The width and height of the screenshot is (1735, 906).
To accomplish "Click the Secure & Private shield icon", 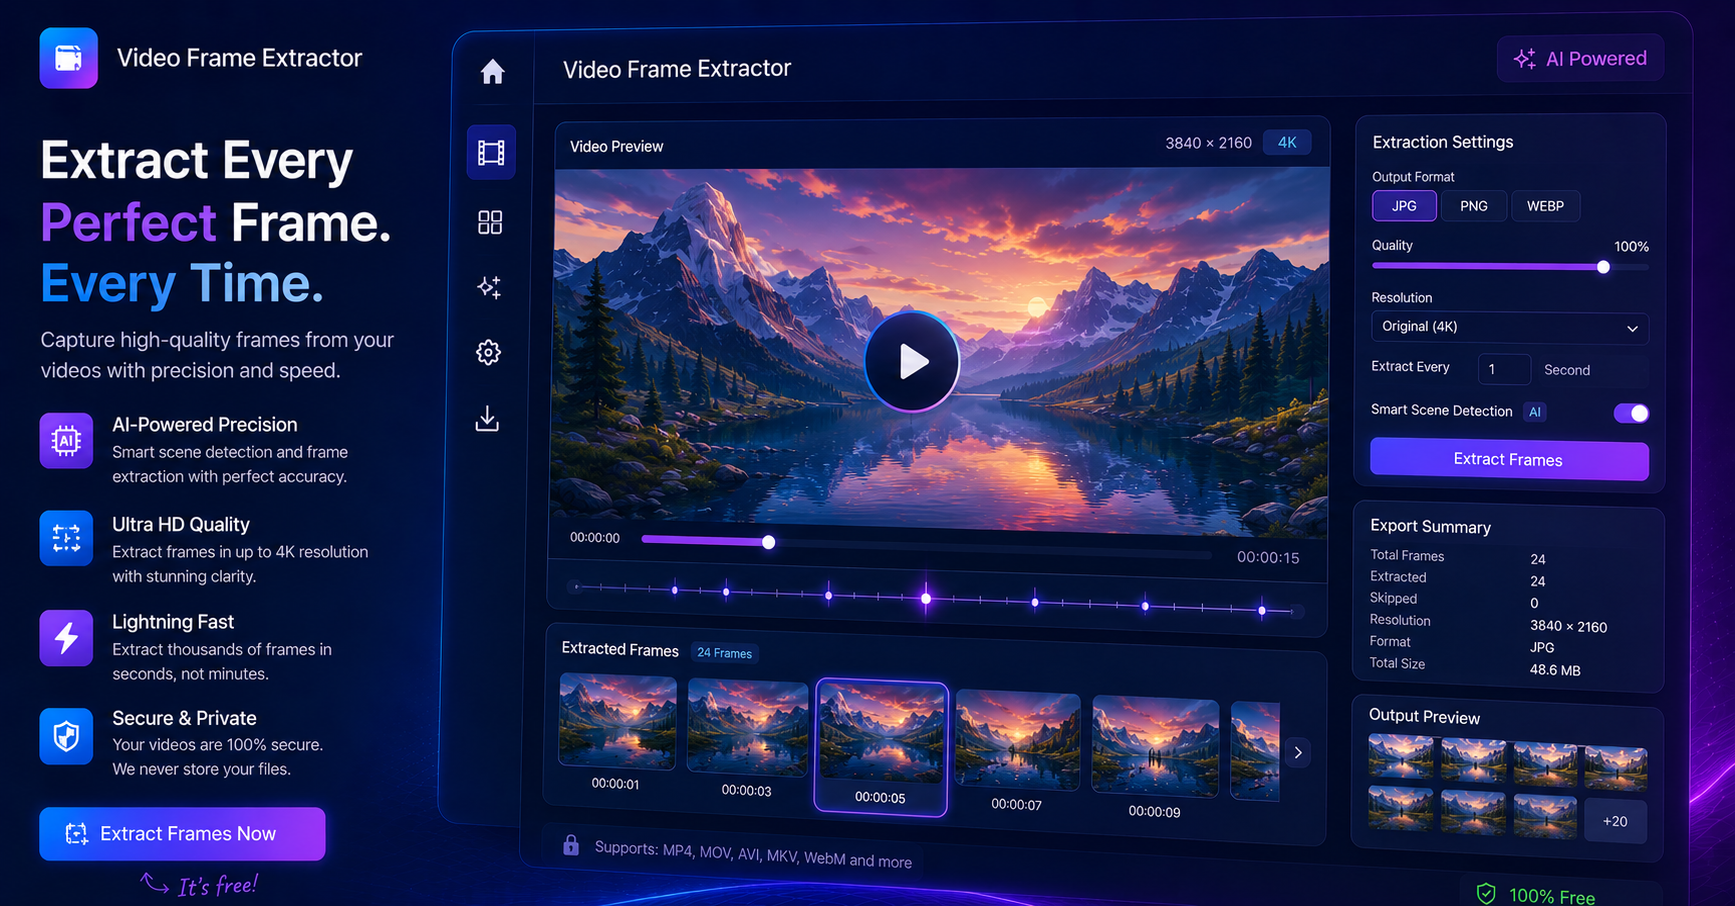I will 66,736.
